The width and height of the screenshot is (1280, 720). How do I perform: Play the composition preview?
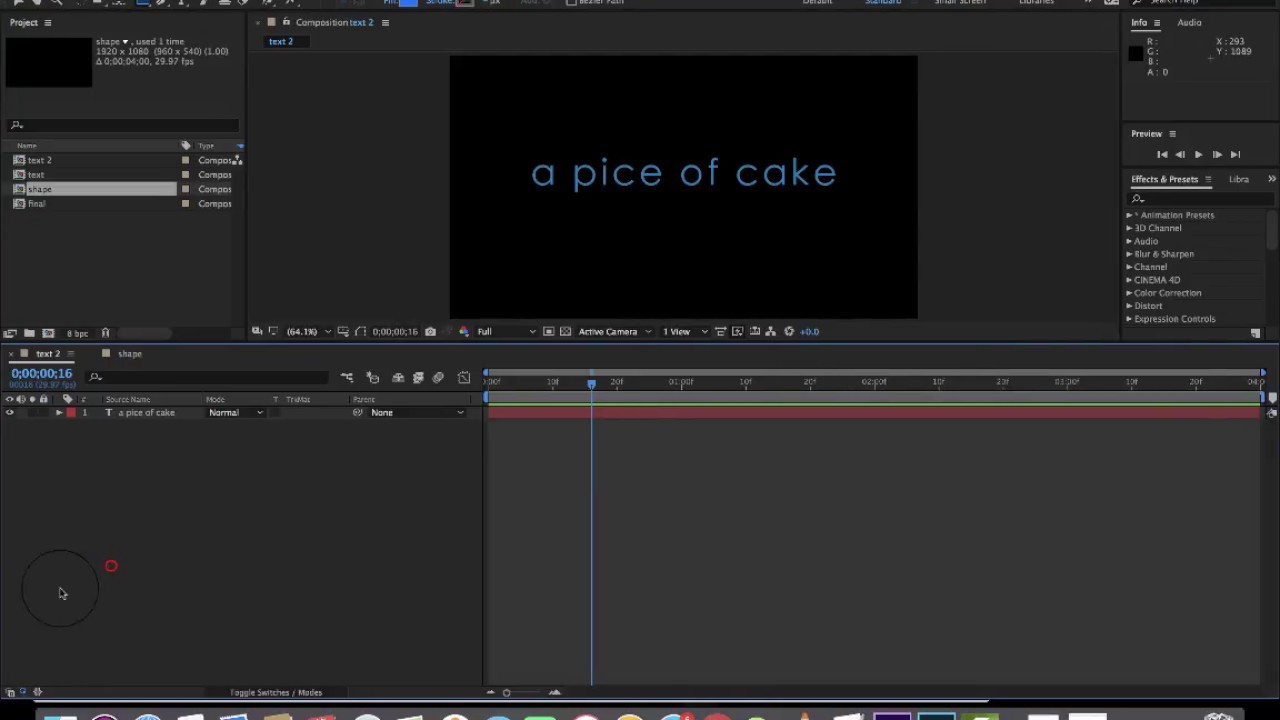tap(1198, 154)
